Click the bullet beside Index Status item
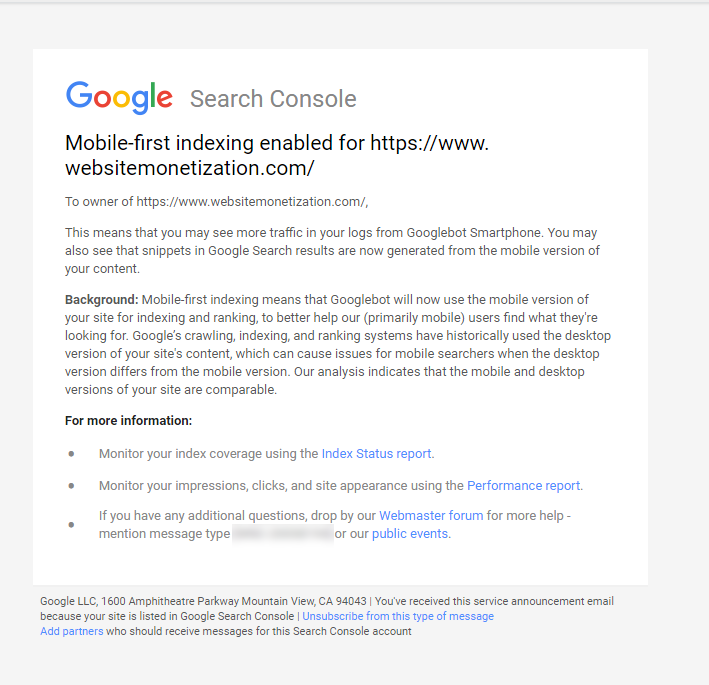 [71, 454]
